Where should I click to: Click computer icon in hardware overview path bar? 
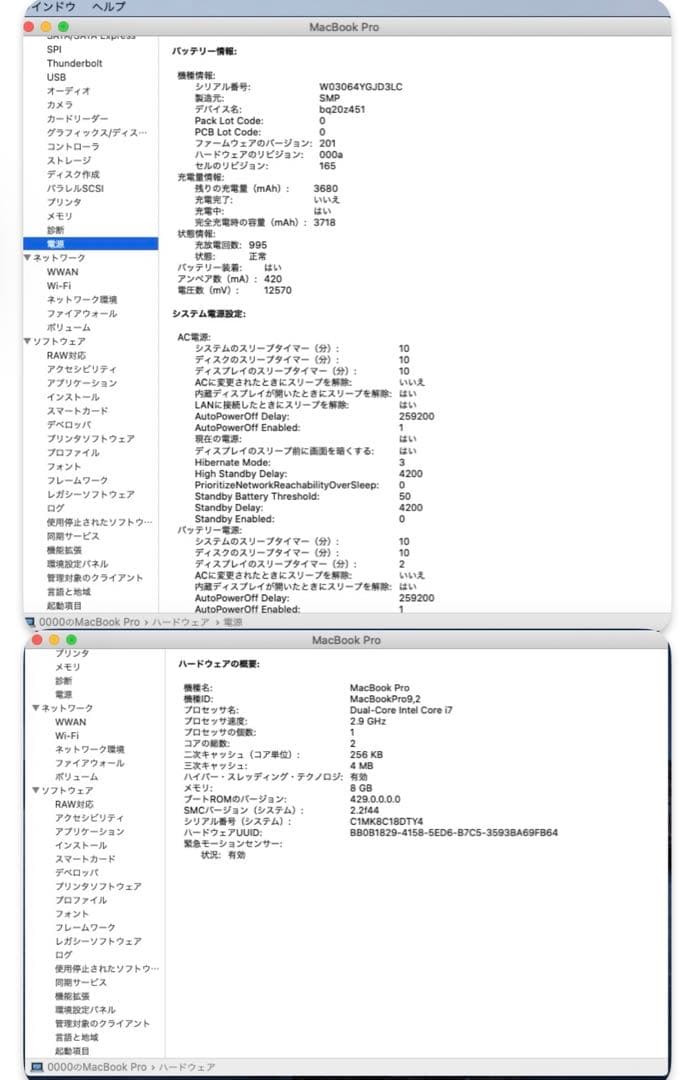tap(38, 1067)
